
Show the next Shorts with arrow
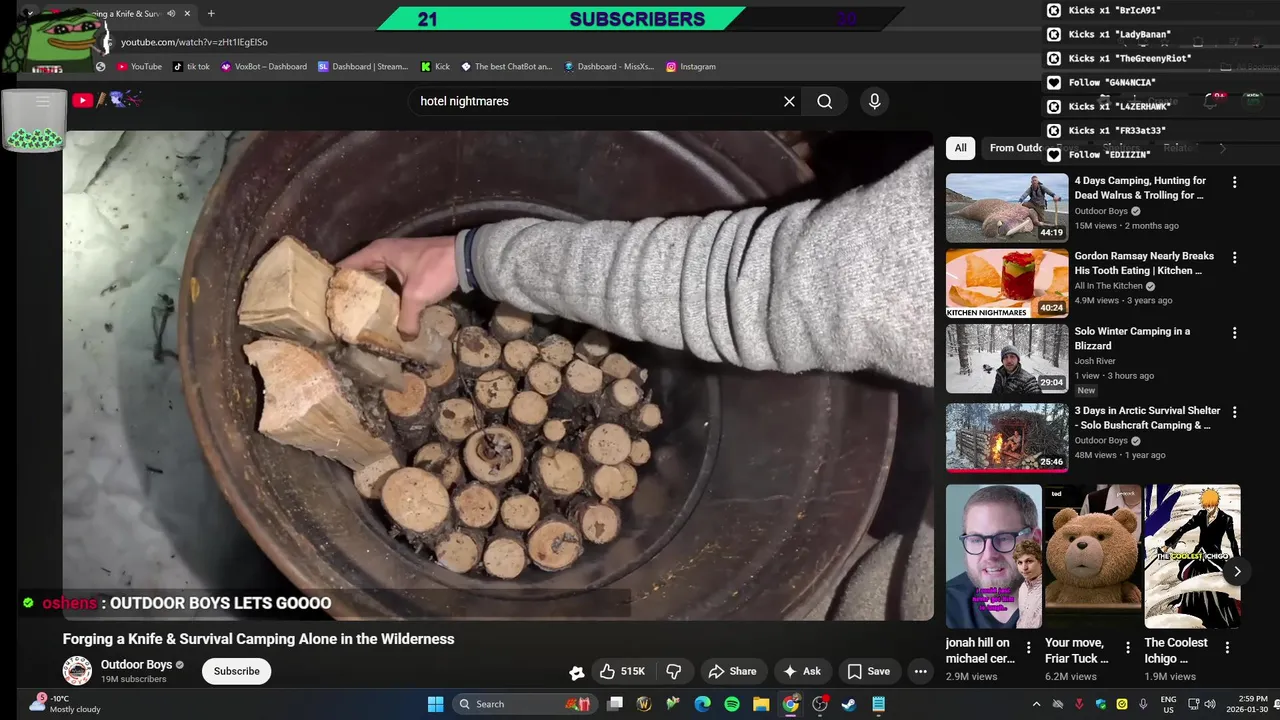click(1237, 571)
